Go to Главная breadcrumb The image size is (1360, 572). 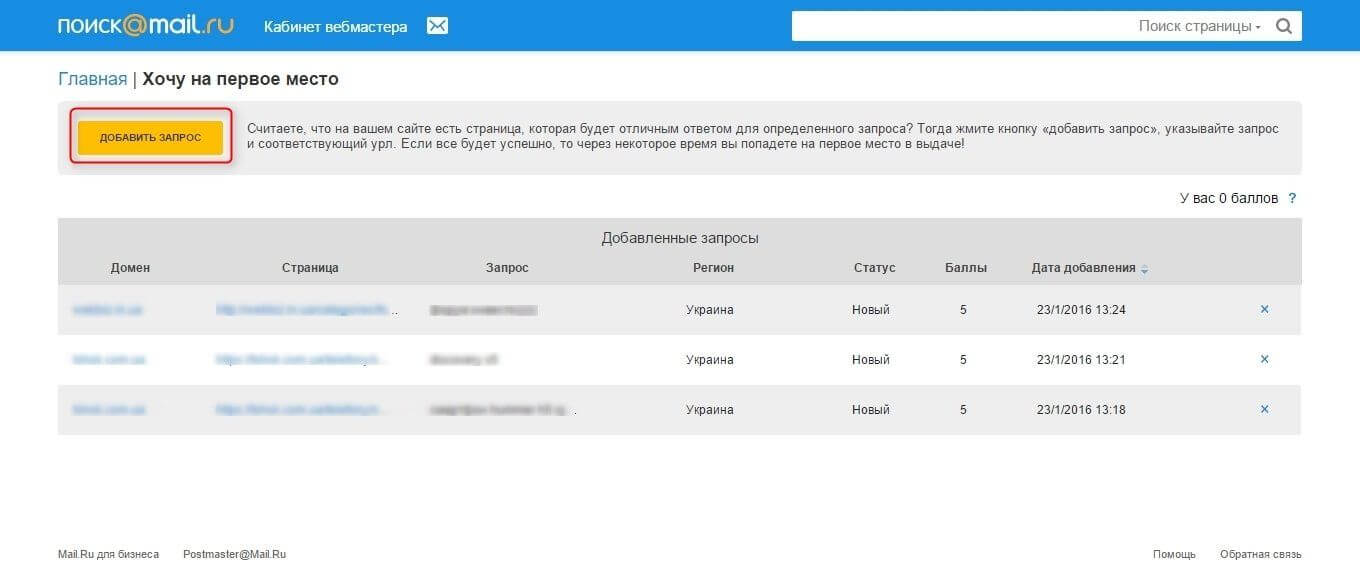[92, 79]
